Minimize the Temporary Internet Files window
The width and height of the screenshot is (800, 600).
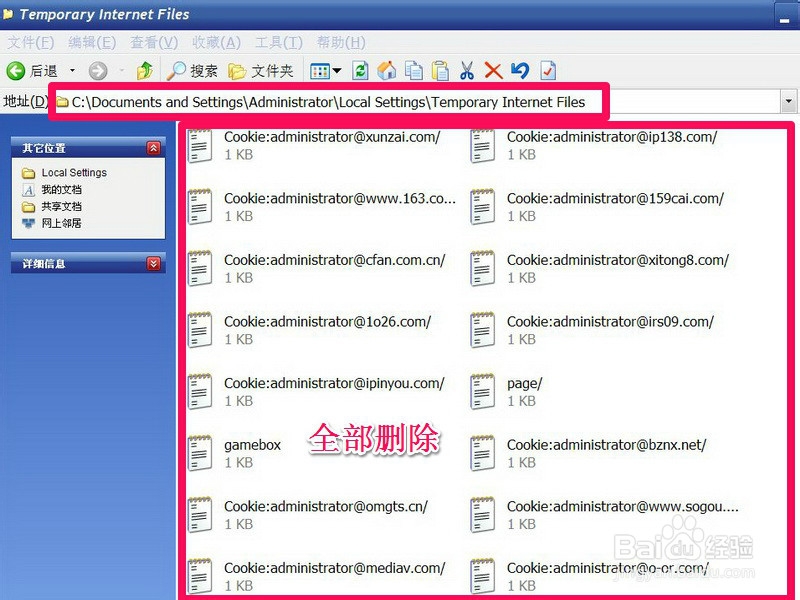pos(786,16)
